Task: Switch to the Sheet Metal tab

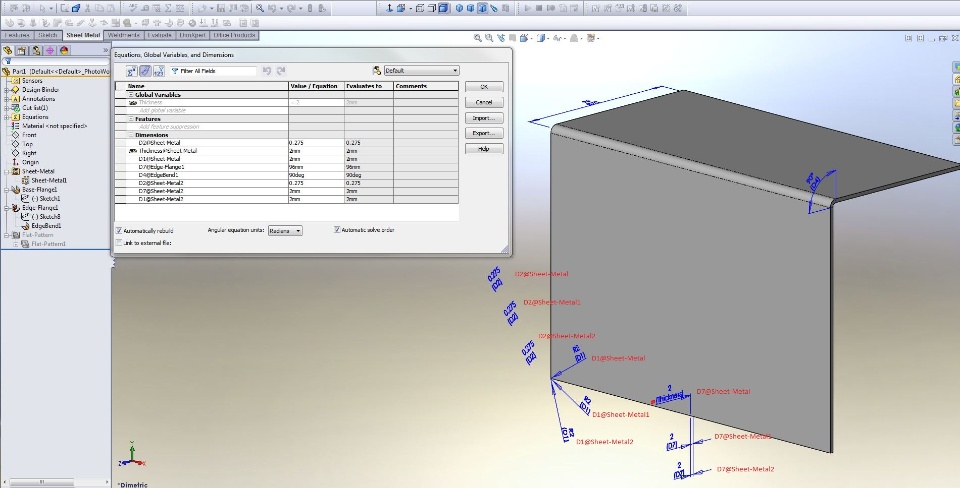Action: tap(83, 36)
